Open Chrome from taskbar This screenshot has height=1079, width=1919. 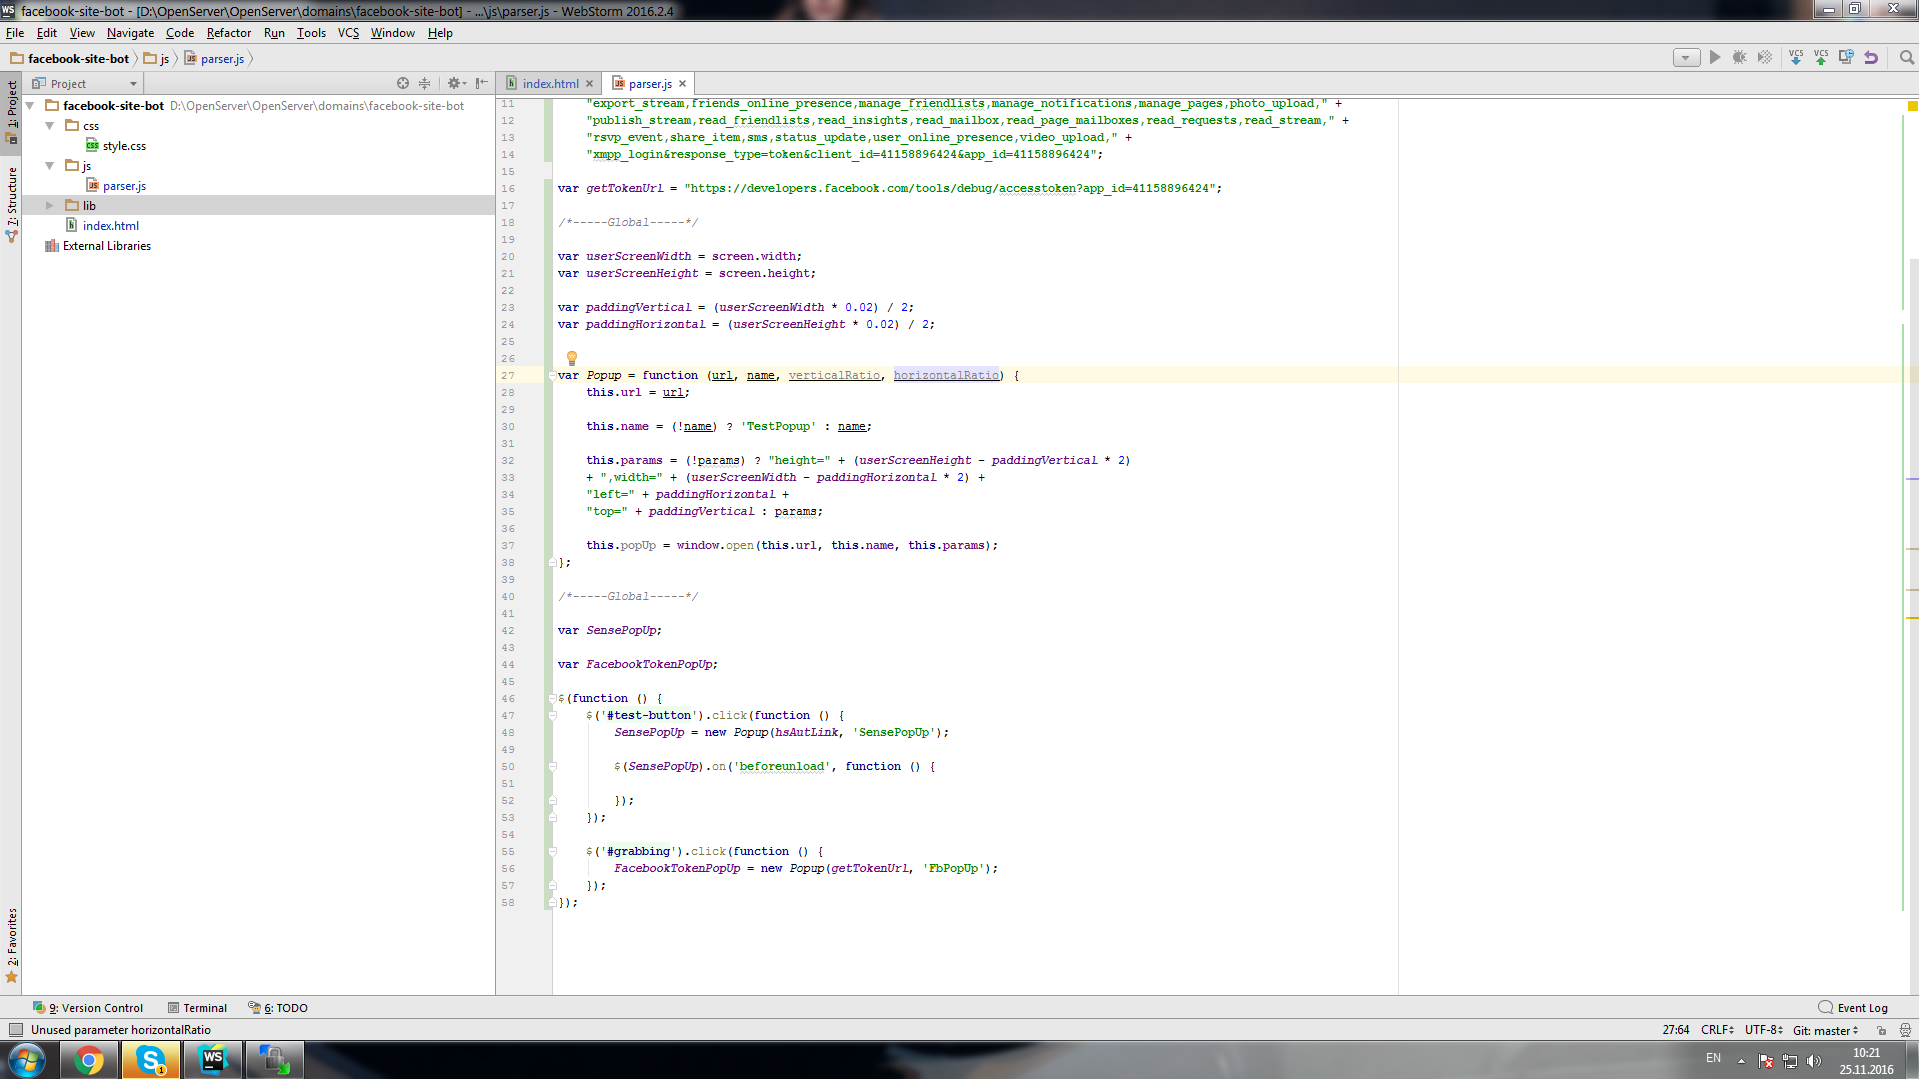click(89, 1060)
